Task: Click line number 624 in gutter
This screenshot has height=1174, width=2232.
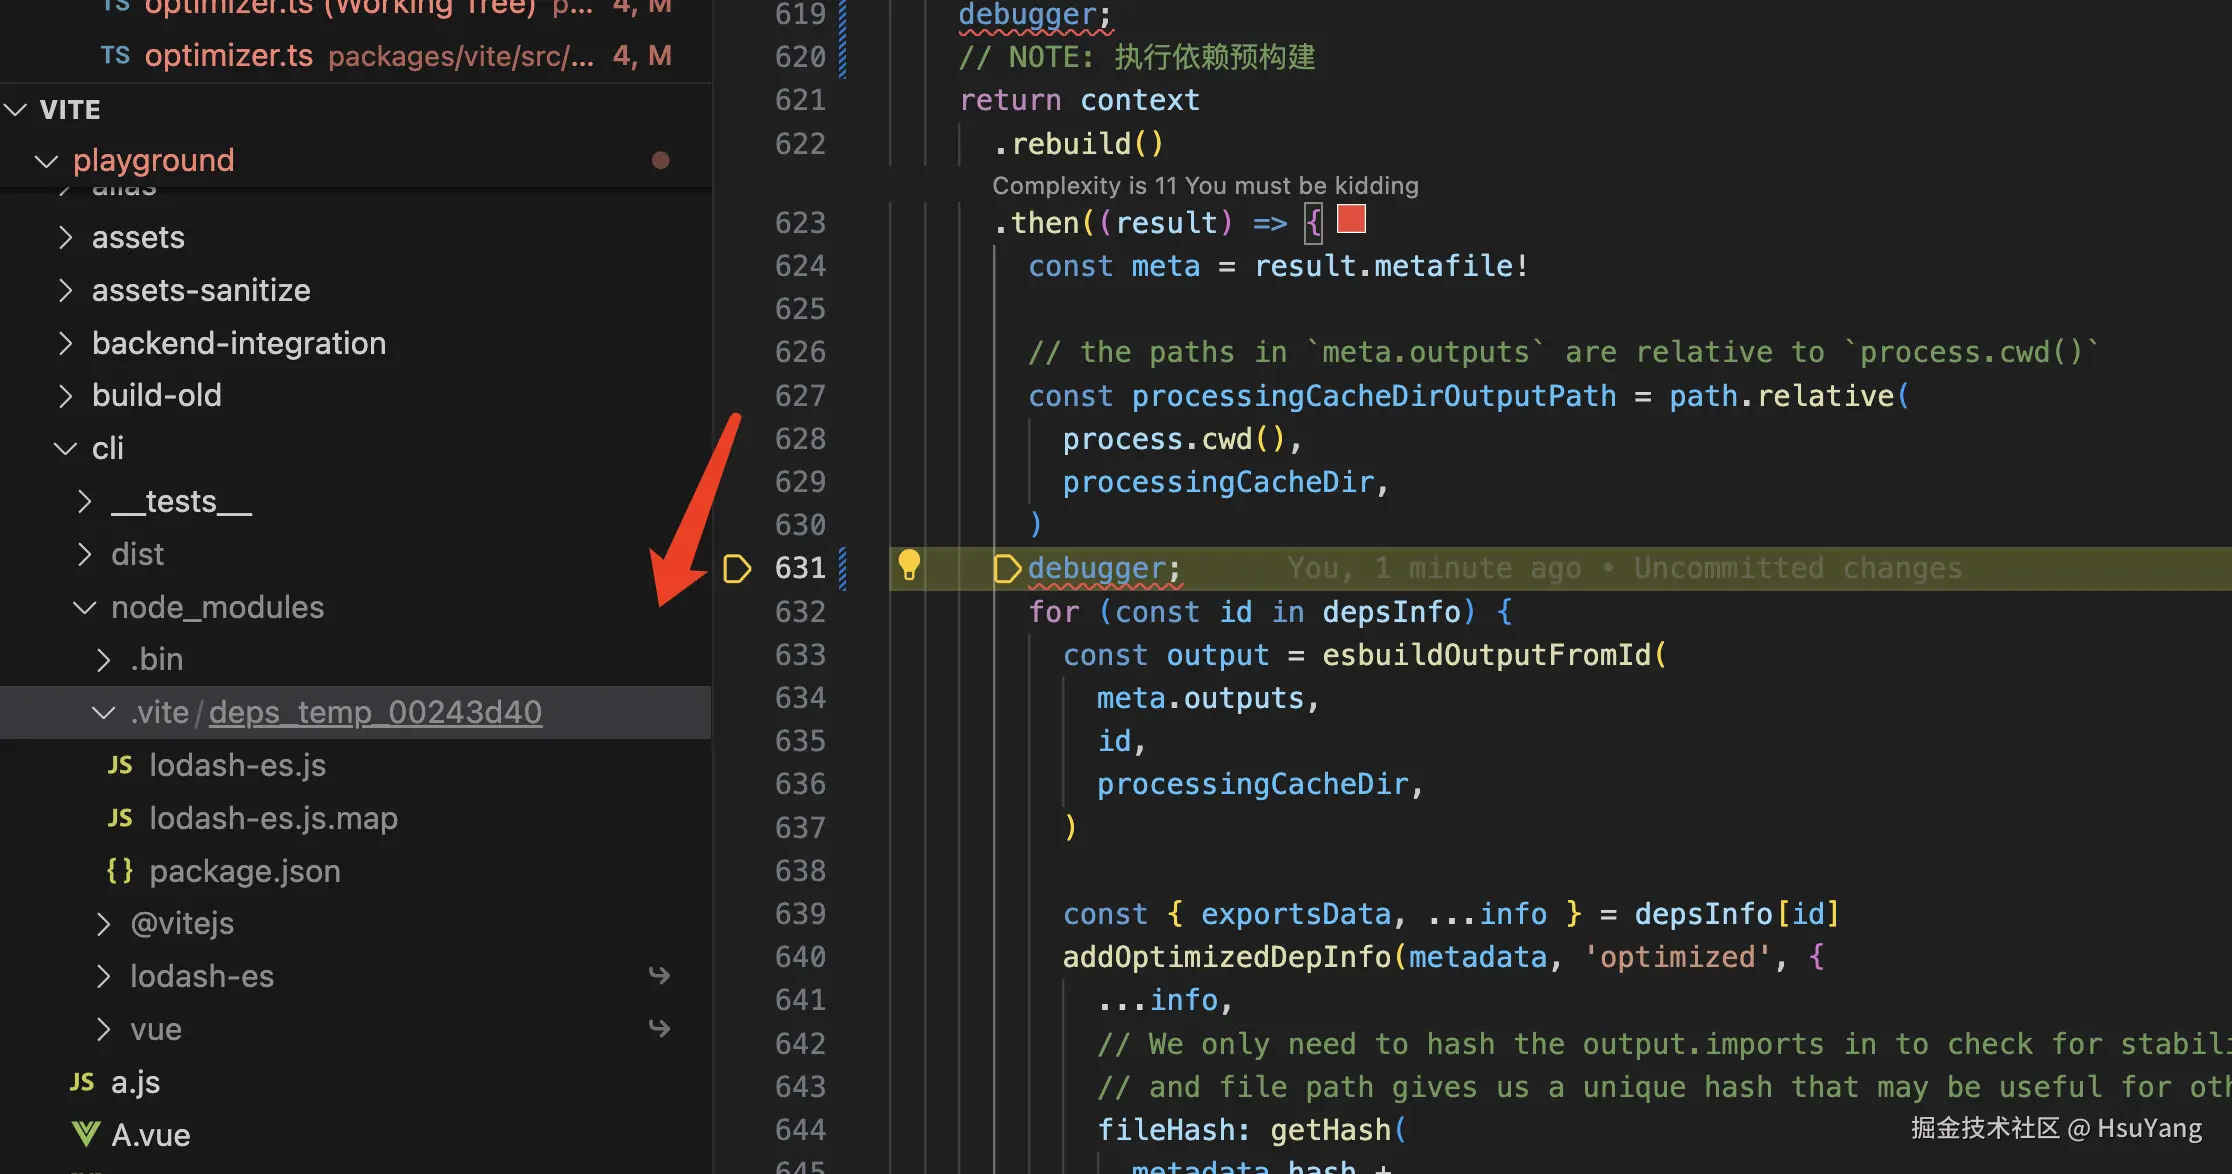Action: click(x=800, y=266)
